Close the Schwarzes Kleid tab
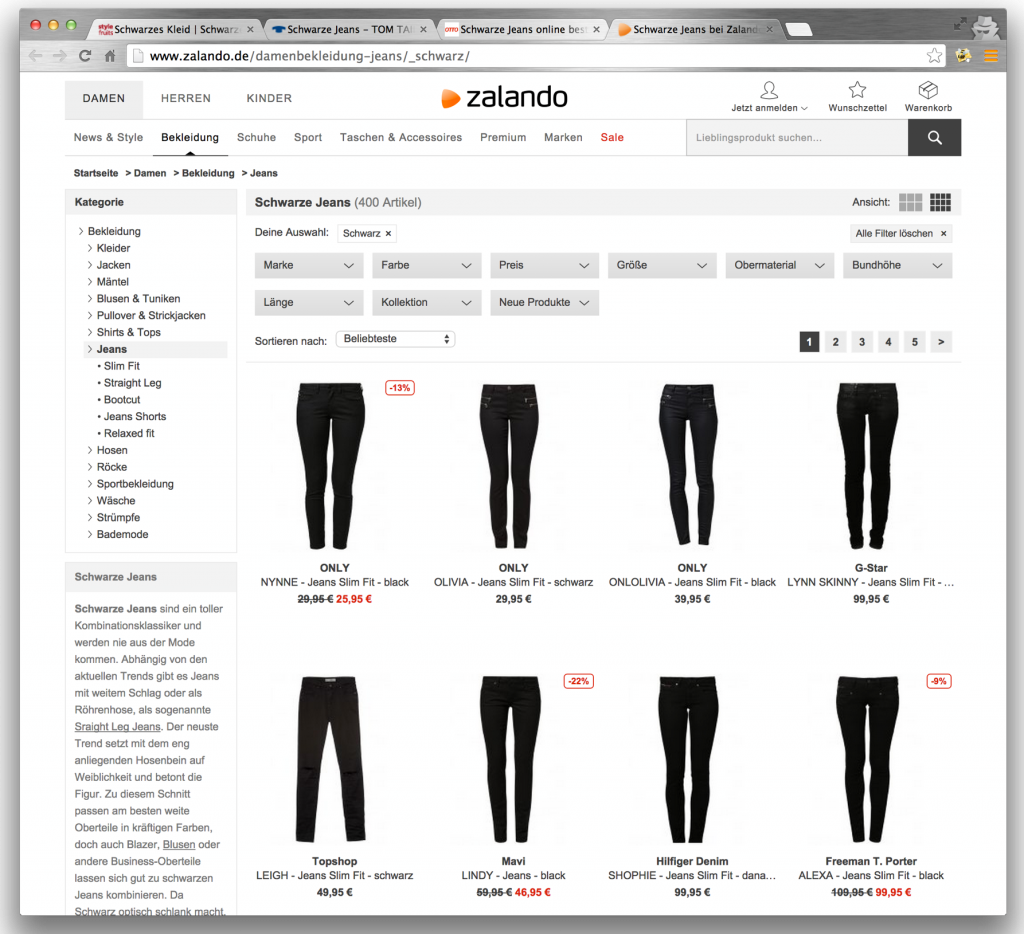The height and width of the screenshot is (934, 1024). pos(250,29)
